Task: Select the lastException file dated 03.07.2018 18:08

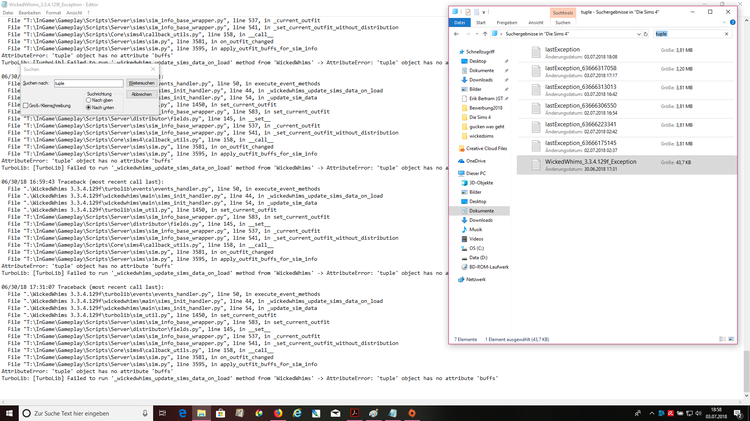Action: click(627, 53)
